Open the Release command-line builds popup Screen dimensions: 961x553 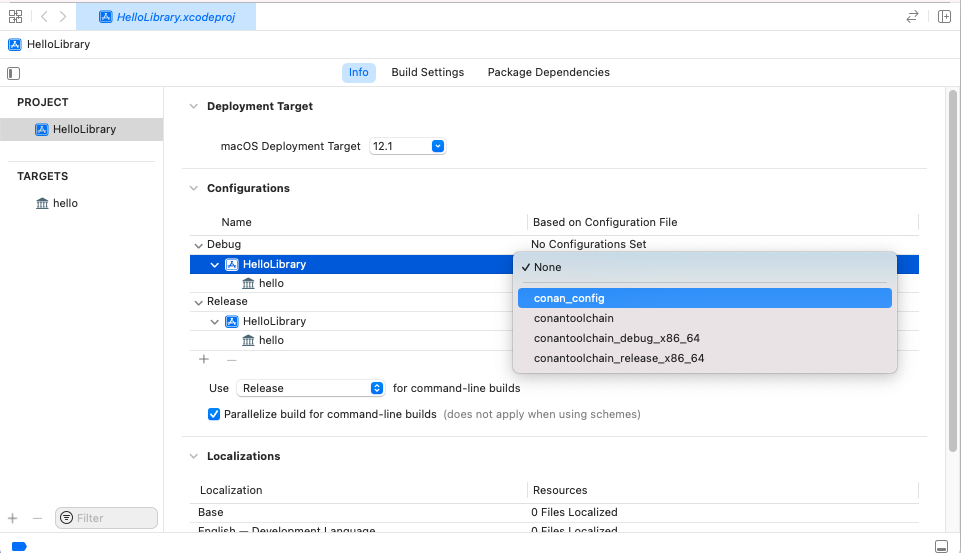click(311, 388)
